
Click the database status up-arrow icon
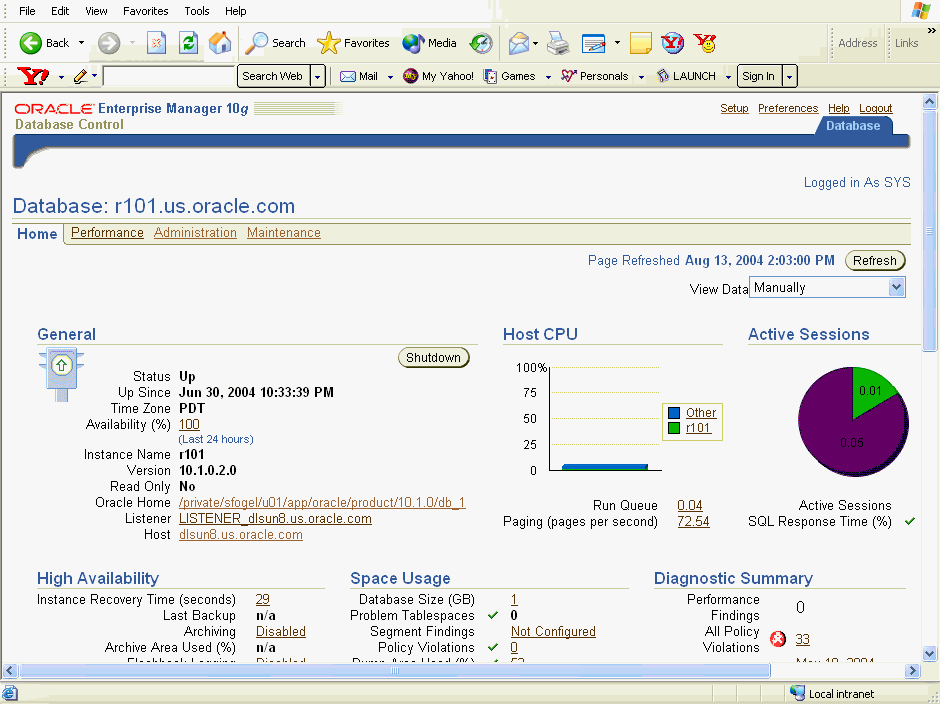tap(60, 366)
